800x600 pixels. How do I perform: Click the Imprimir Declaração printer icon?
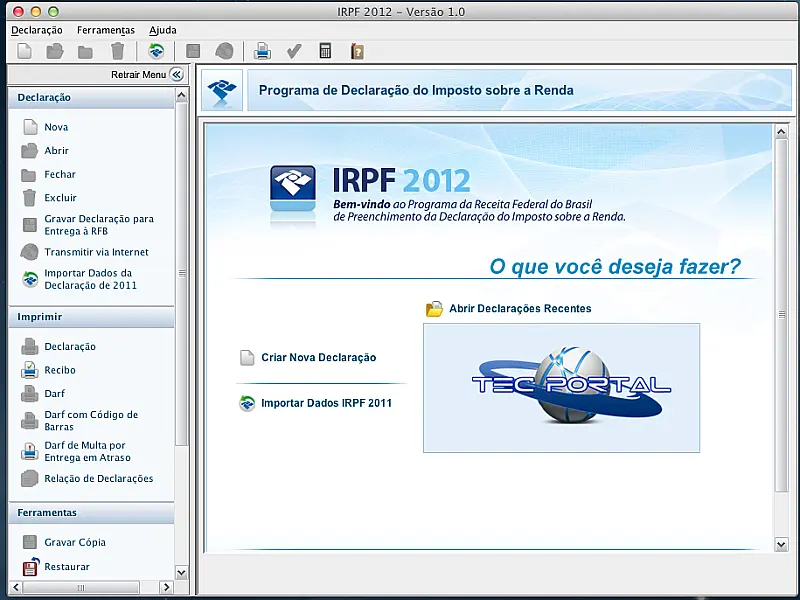click(x=30, y=346)
